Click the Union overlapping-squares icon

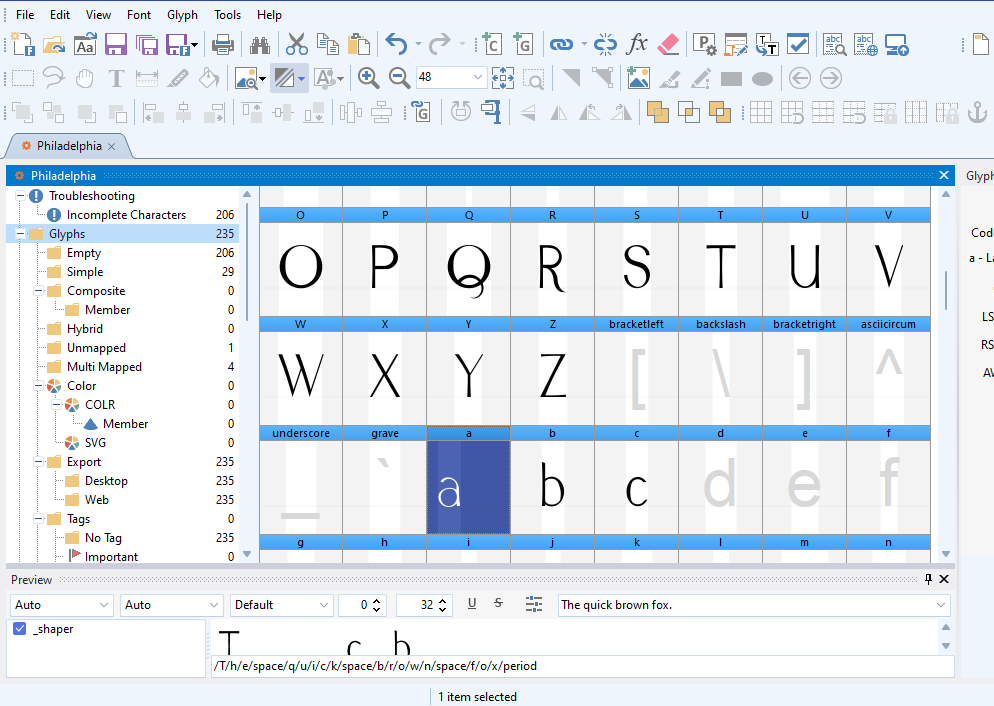[657, 113]
